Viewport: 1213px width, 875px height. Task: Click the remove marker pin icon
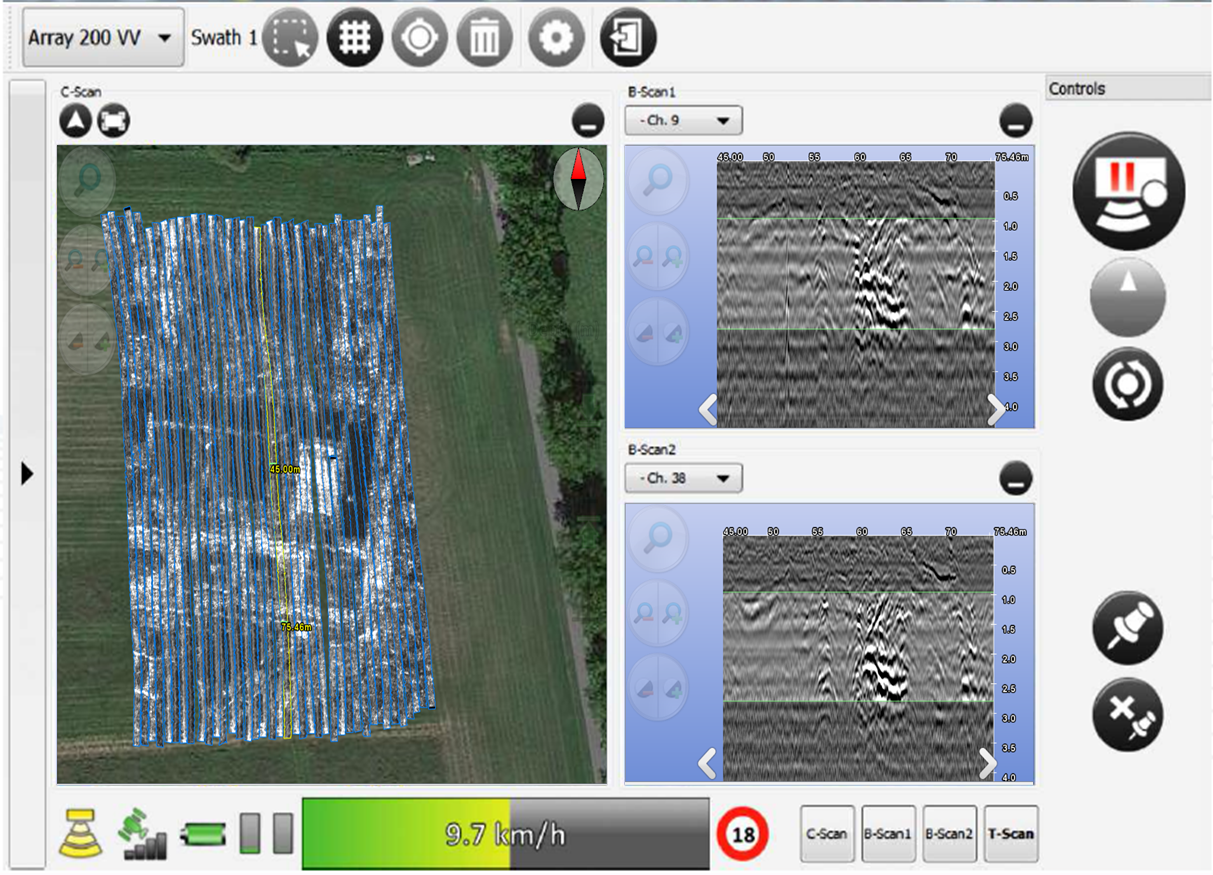pos(1128,715)
